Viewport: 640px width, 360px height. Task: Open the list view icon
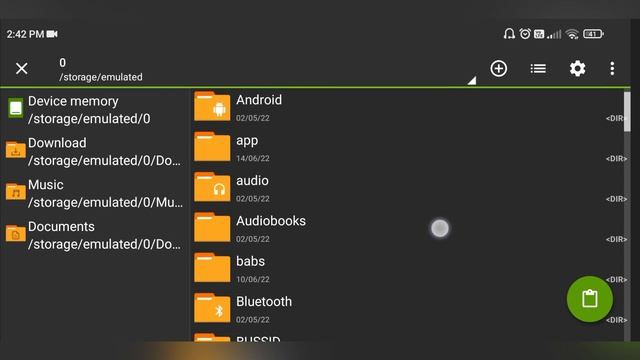click(x=538, y=69)
